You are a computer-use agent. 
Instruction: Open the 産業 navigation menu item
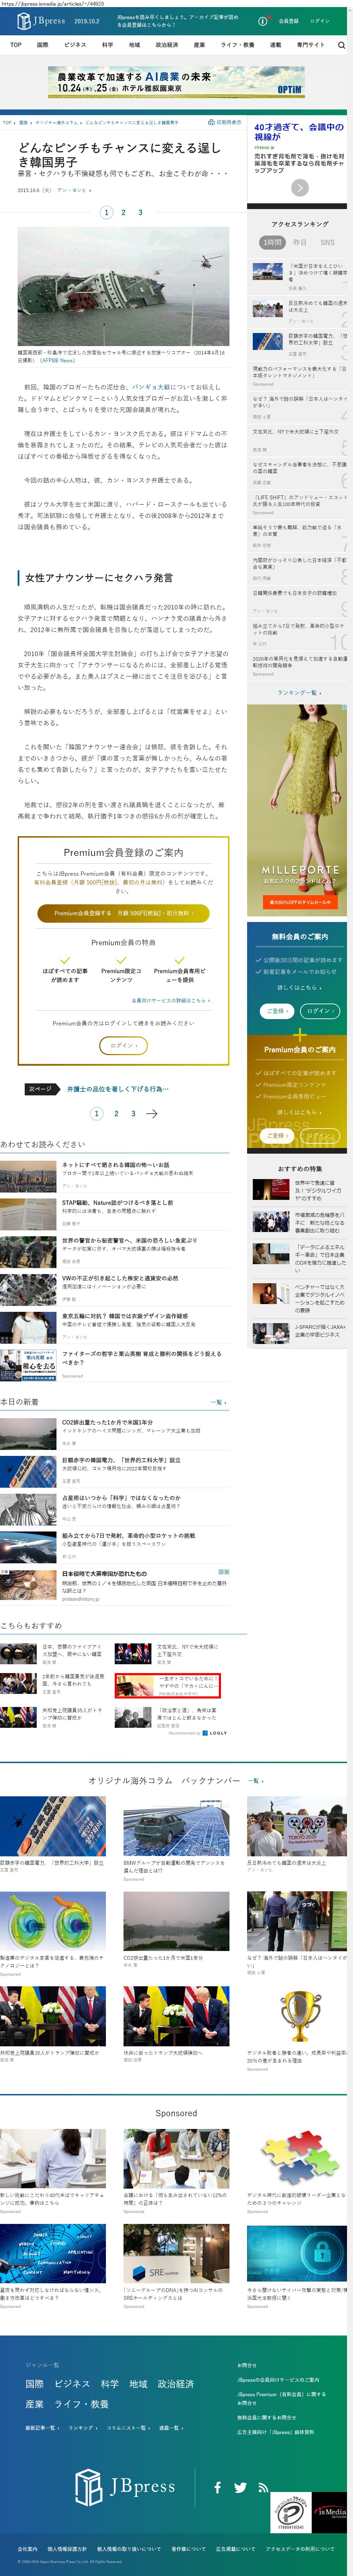(199, 45)
